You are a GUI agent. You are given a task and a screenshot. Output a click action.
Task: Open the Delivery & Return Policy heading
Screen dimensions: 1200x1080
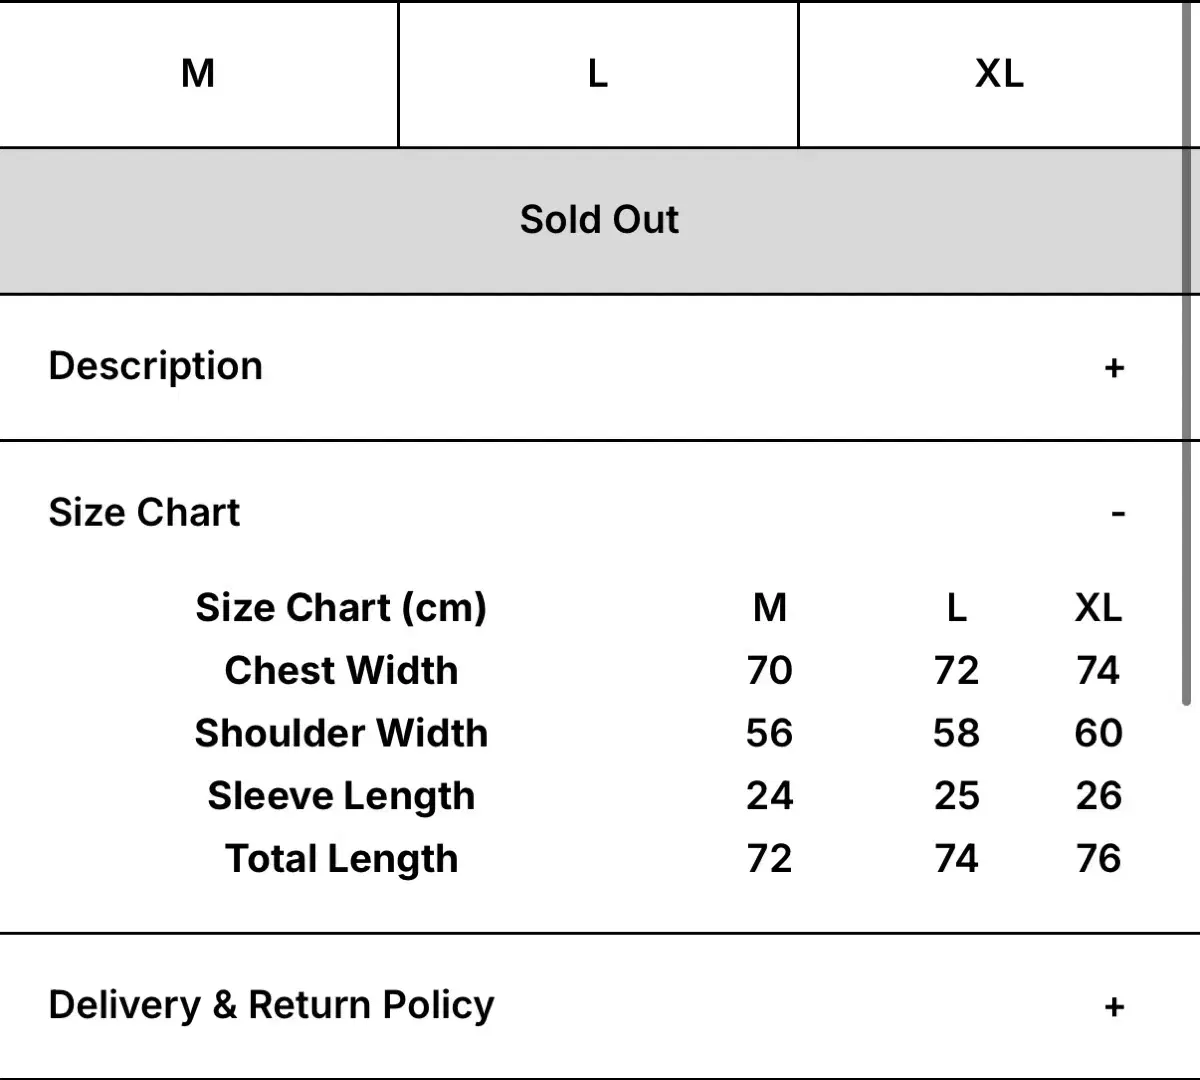point(271,1005)
